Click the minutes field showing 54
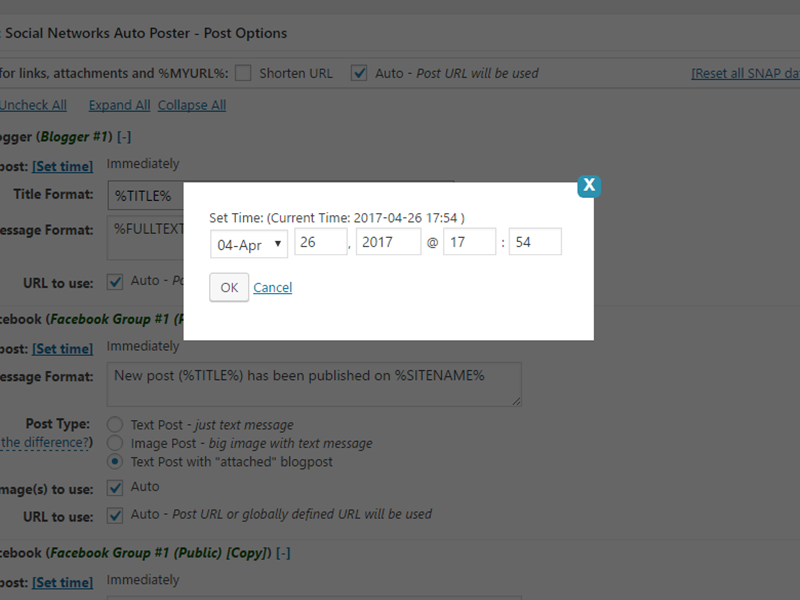800x600 pixels. click(x=535, y=242)
